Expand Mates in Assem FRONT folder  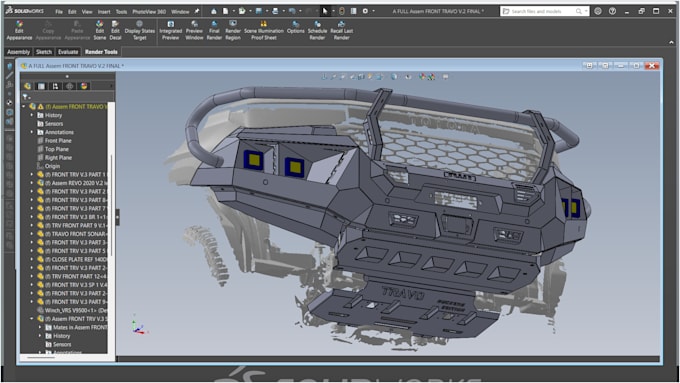(40, 327)
